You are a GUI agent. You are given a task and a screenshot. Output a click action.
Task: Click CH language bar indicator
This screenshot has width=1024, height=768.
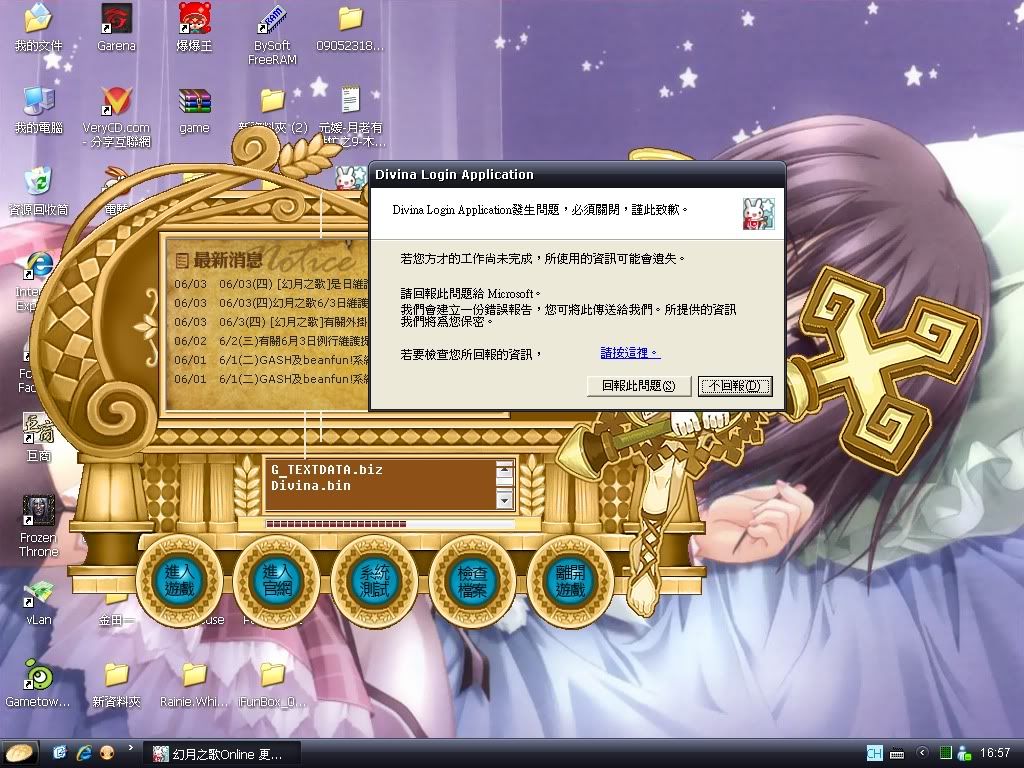[x=874, y=754]
